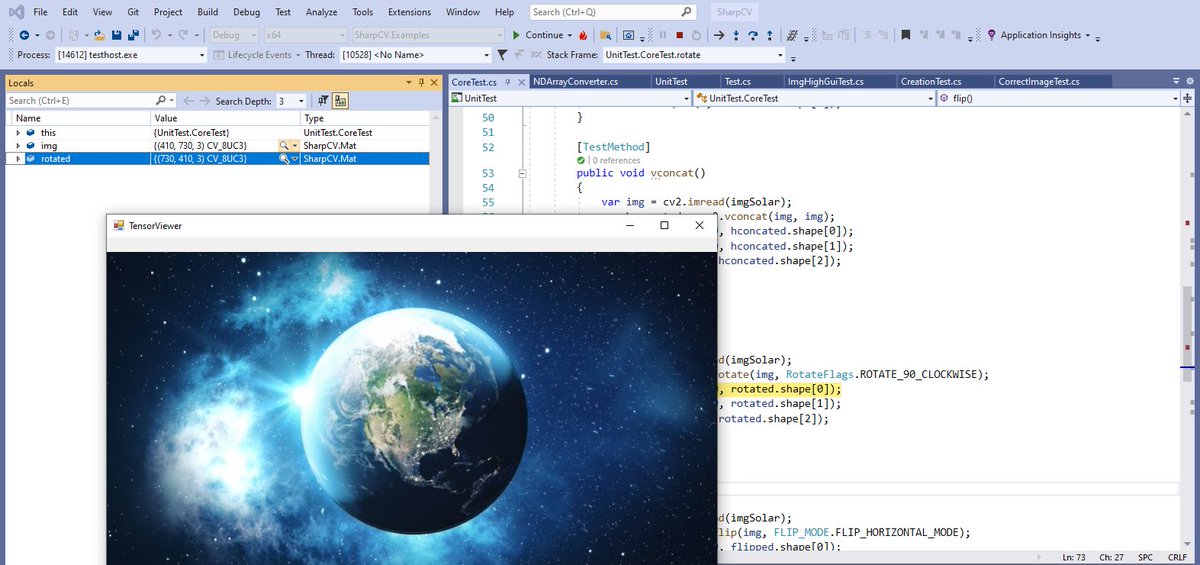Image resolution: width=1200 pixels, height=565 pixels.
Task: Open the Application Insights dropdown arrow
Action: [1087, 35]
